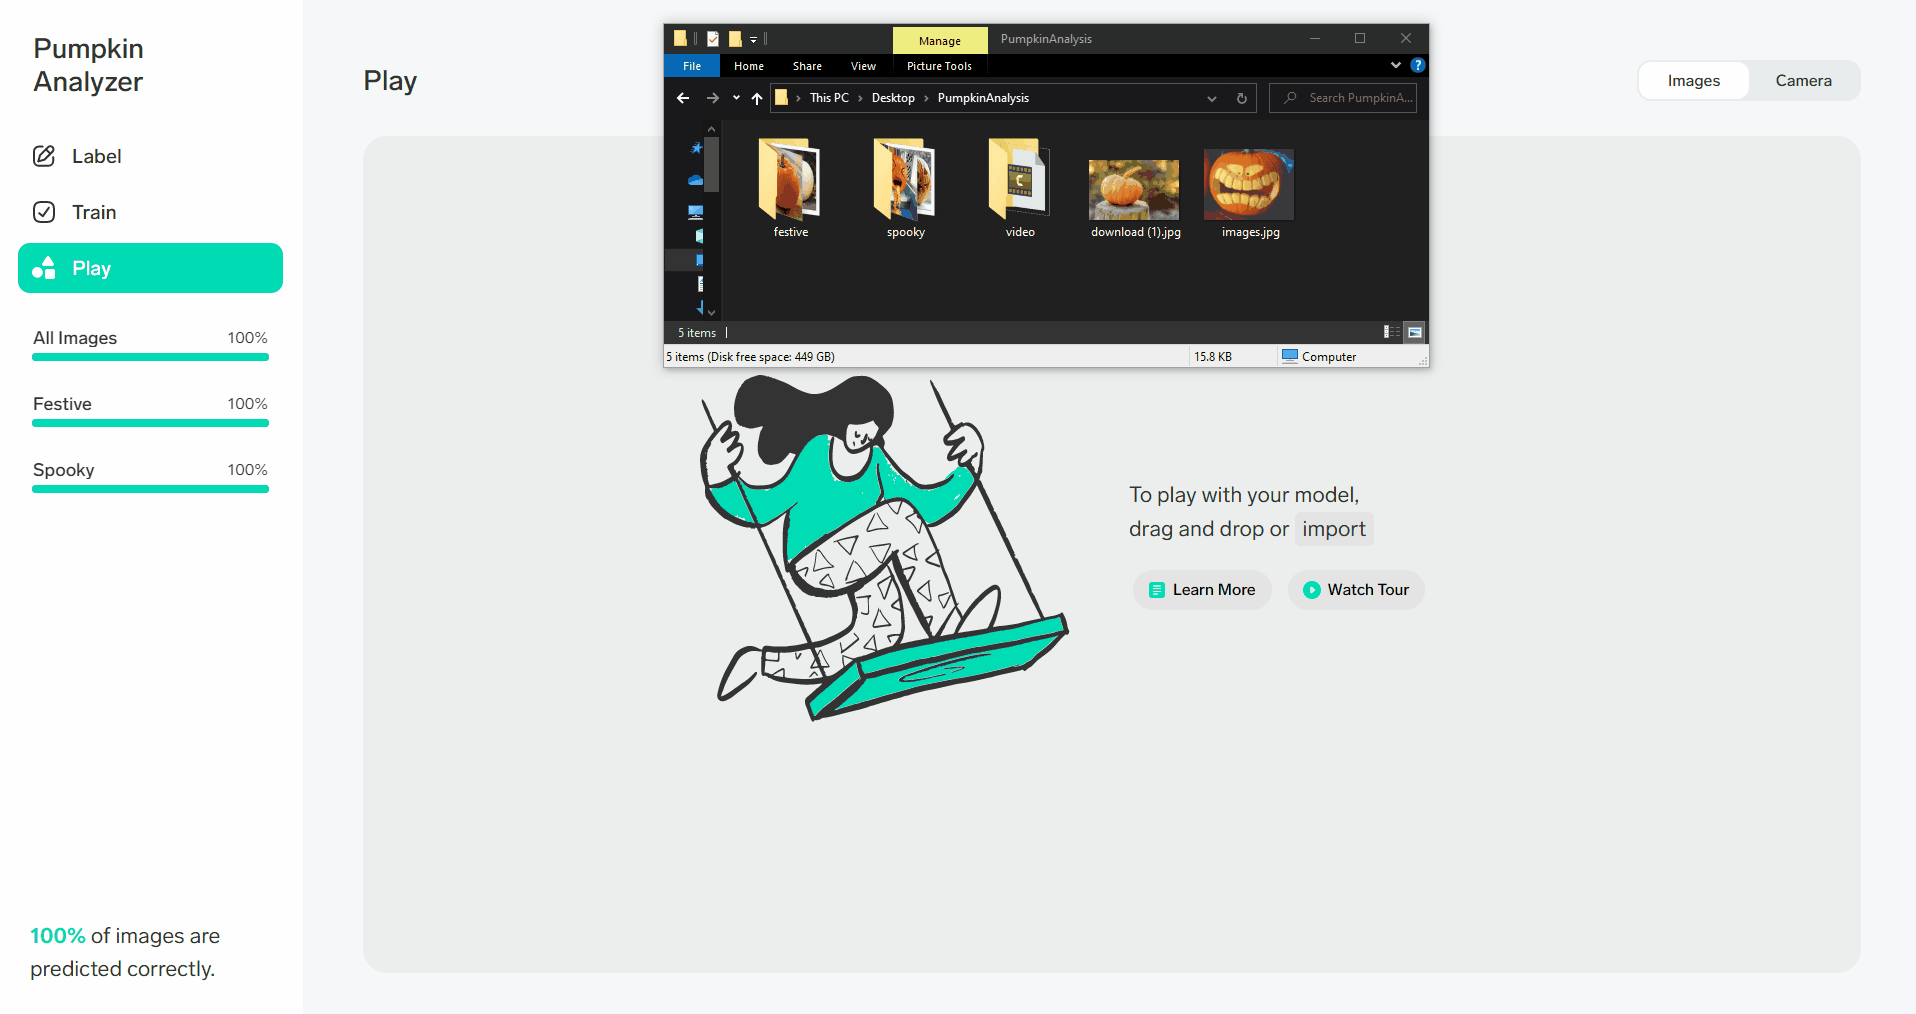Go back using Explorer's back arrow
The height and width of the screenshot is (1014, 1916).
(x=683, y=98)
